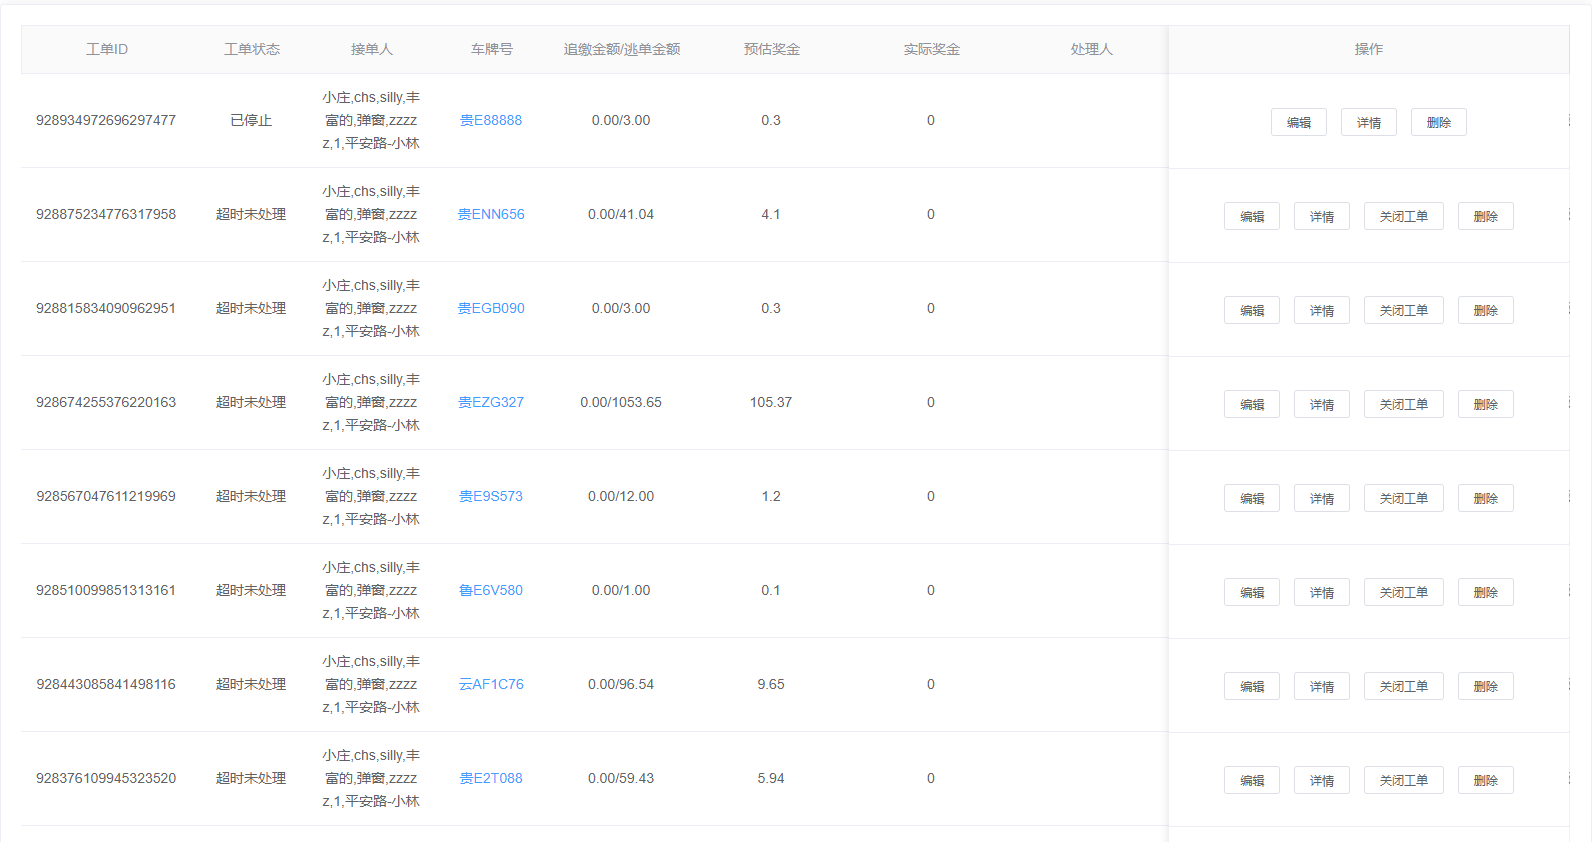Edit the work order for plate 贵EGB090
1592x842 pixels.
click(x=1251, y=310)
